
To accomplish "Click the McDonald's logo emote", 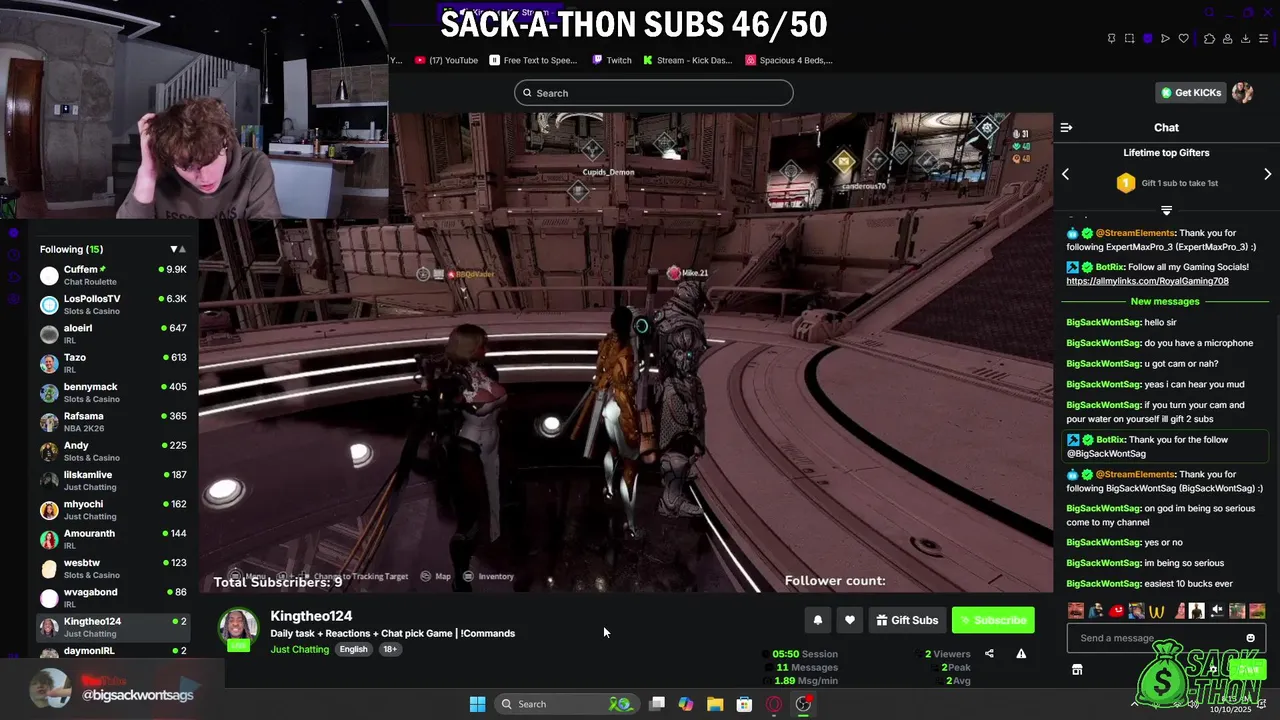I will pyautogui.click(x=1157, y=611).
